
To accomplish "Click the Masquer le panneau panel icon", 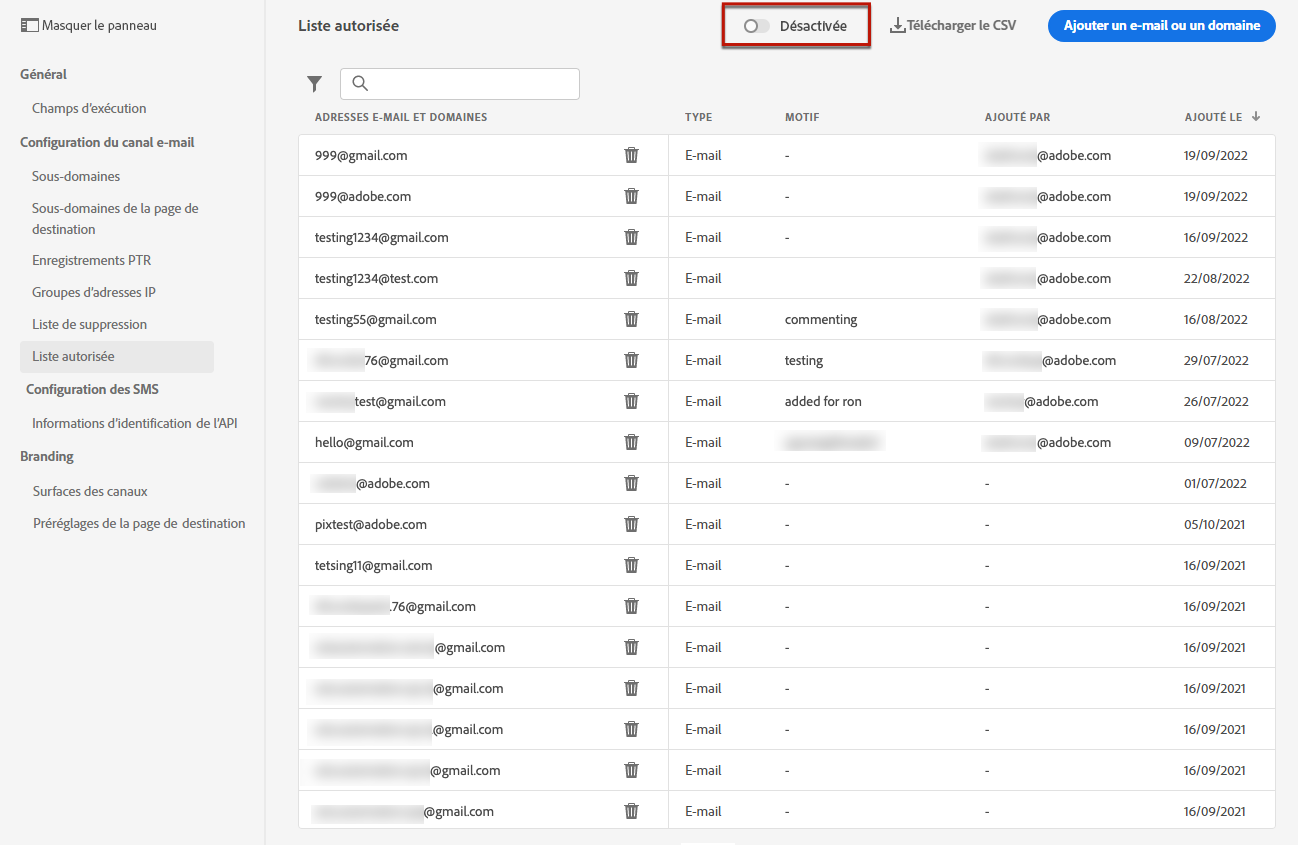I will coord(29,25).
